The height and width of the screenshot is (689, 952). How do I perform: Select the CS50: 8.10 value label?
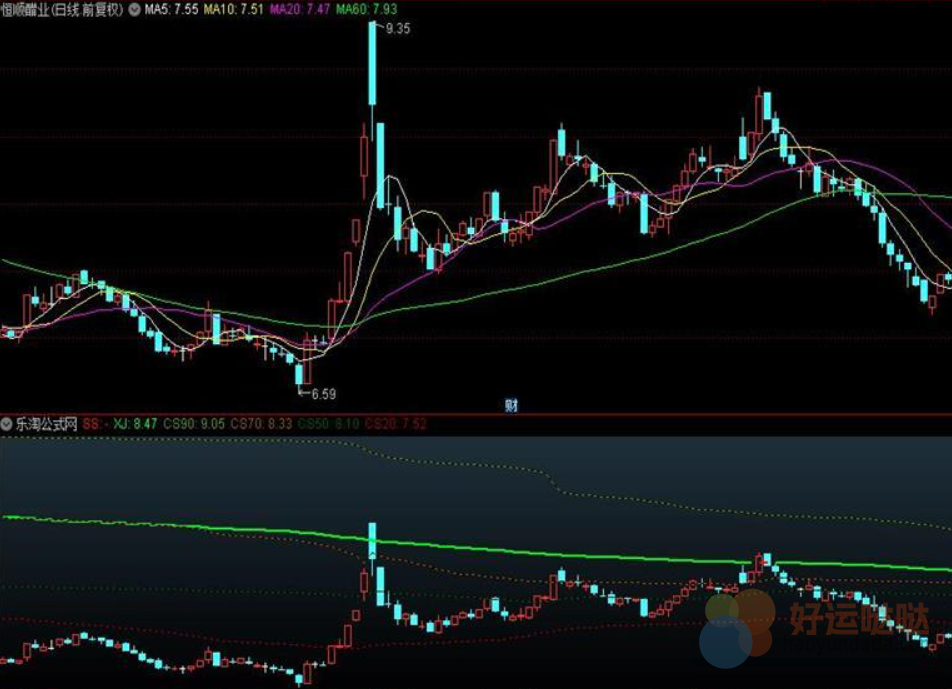[x=328, y=424]
